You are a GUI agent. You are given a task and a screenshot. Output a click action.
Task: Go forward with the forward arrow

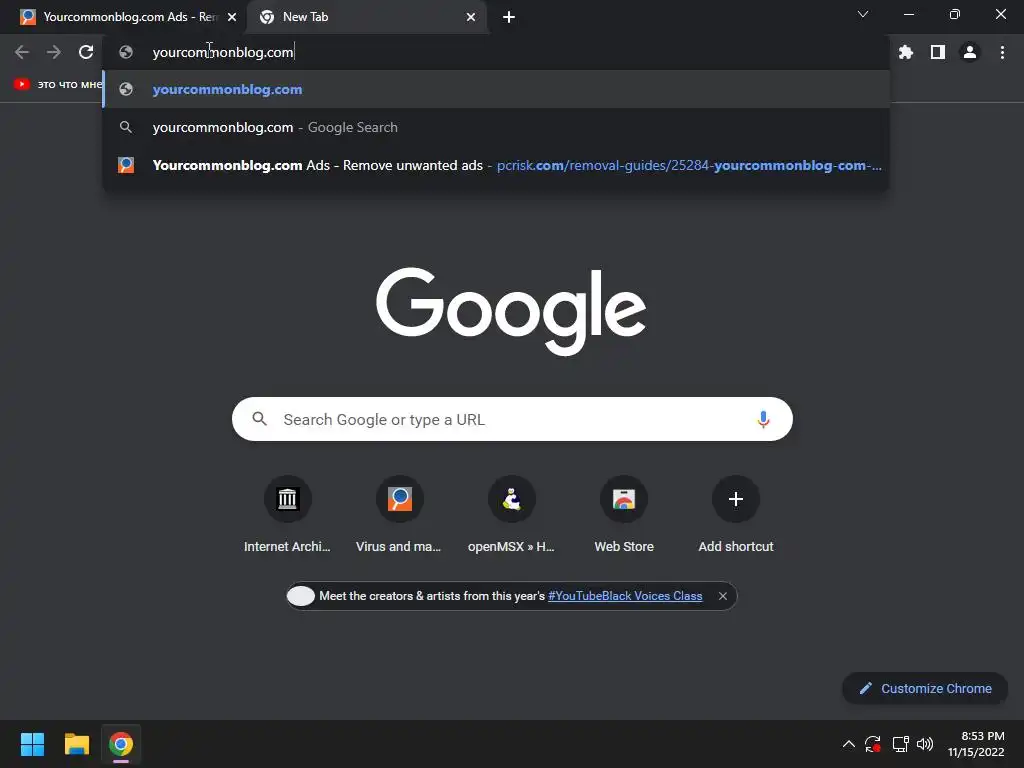(x=54, y=52)
